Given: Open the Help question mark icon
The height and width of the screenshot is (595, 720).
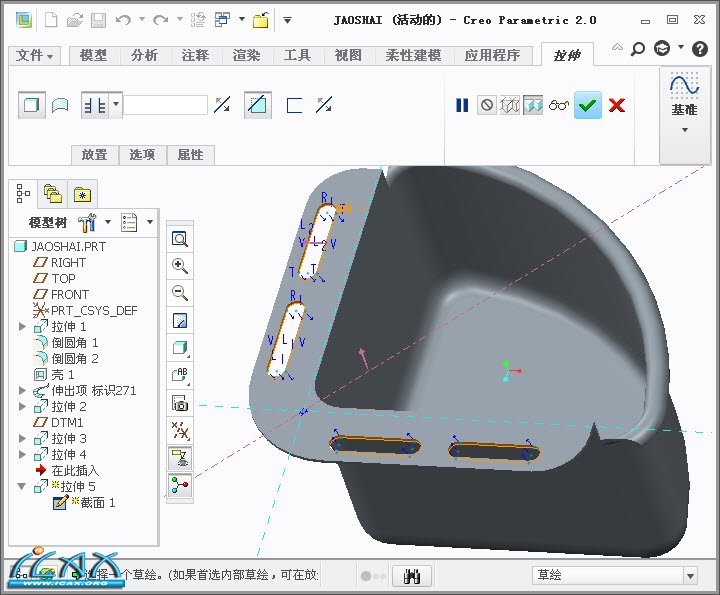Looking at the screenshot, I should coord(700,49).
